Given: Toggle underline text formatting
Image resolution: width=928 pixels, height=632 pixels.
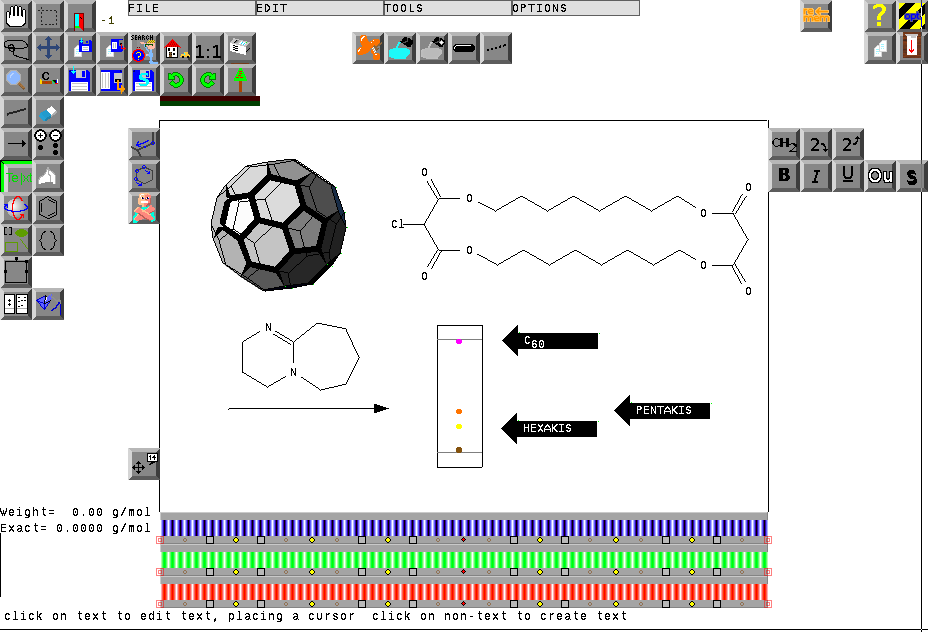Looking at the screenshot, I should [849, 176].
